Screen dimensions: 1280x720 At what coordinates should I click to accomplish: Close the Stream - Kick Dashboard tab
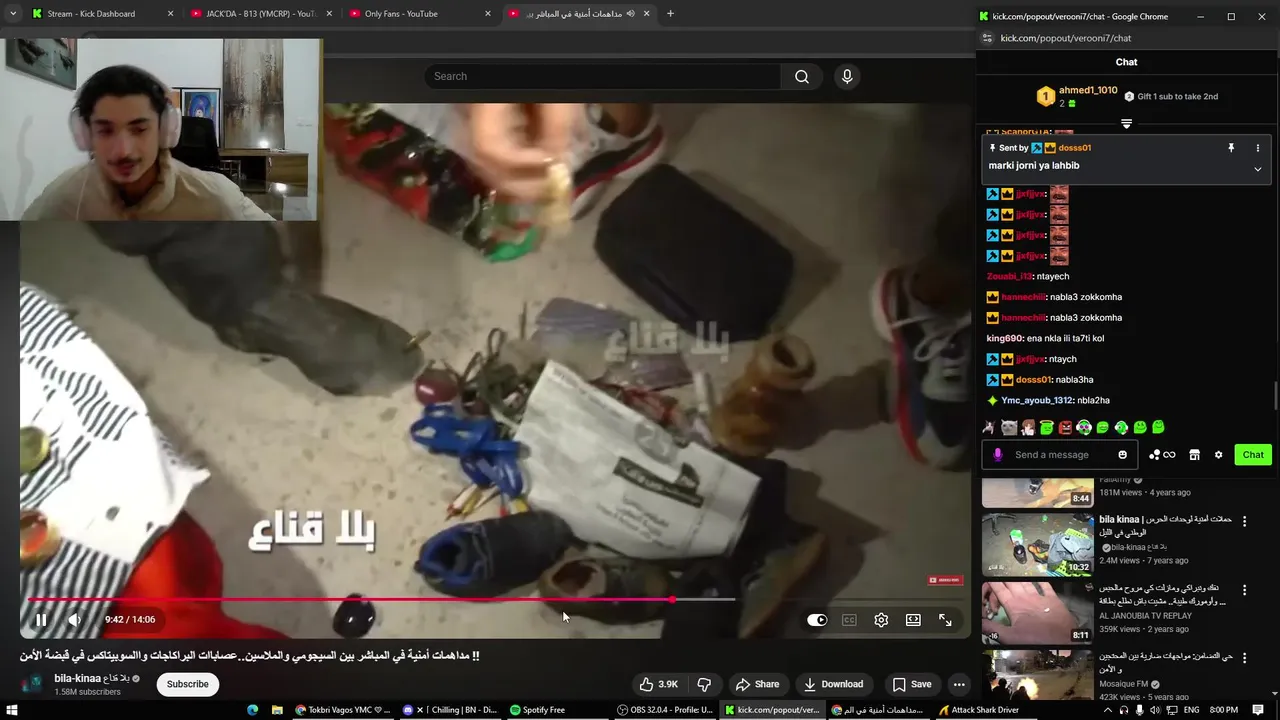[170, 14]
